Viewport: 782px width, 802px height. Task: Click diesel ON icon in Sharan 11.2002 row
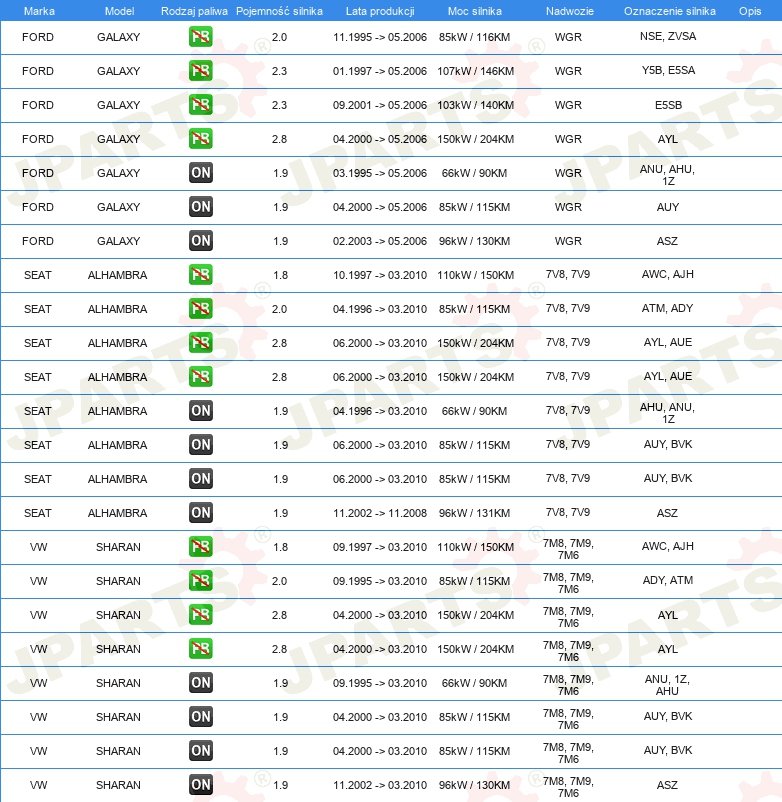pyautogui.click(x=200, y=785)
